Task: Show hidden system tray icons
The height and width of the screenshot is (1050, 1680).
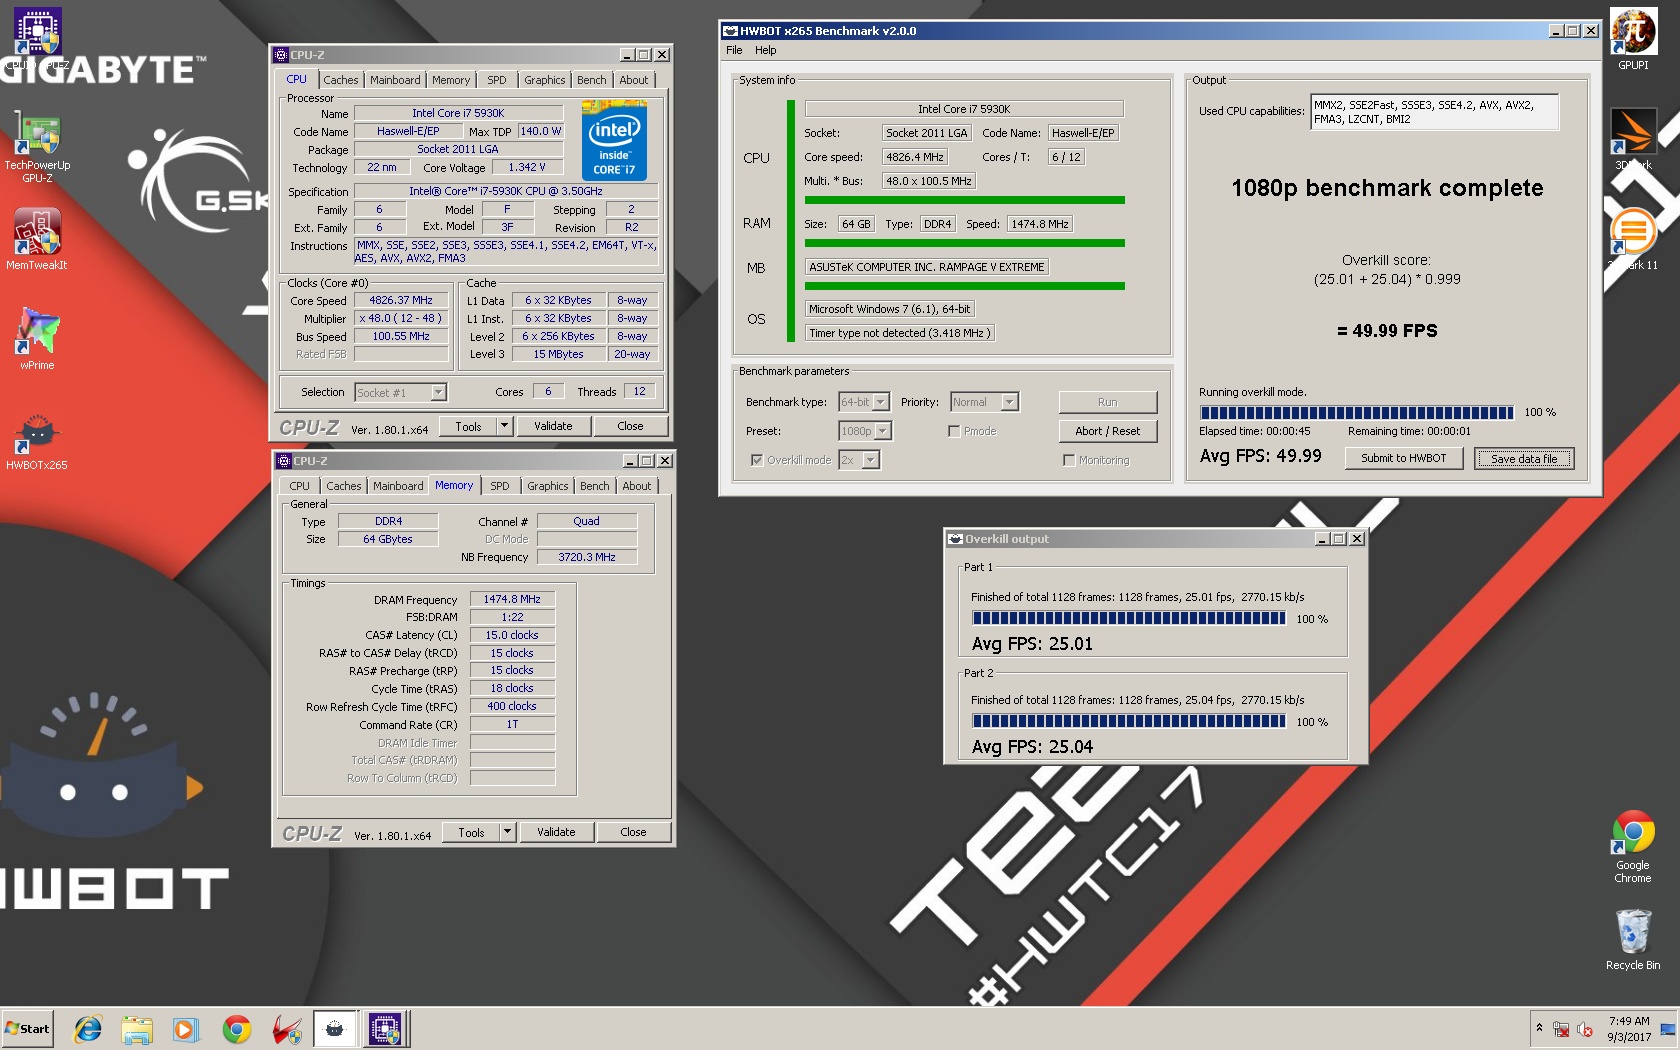Action: [1539, 1028]
